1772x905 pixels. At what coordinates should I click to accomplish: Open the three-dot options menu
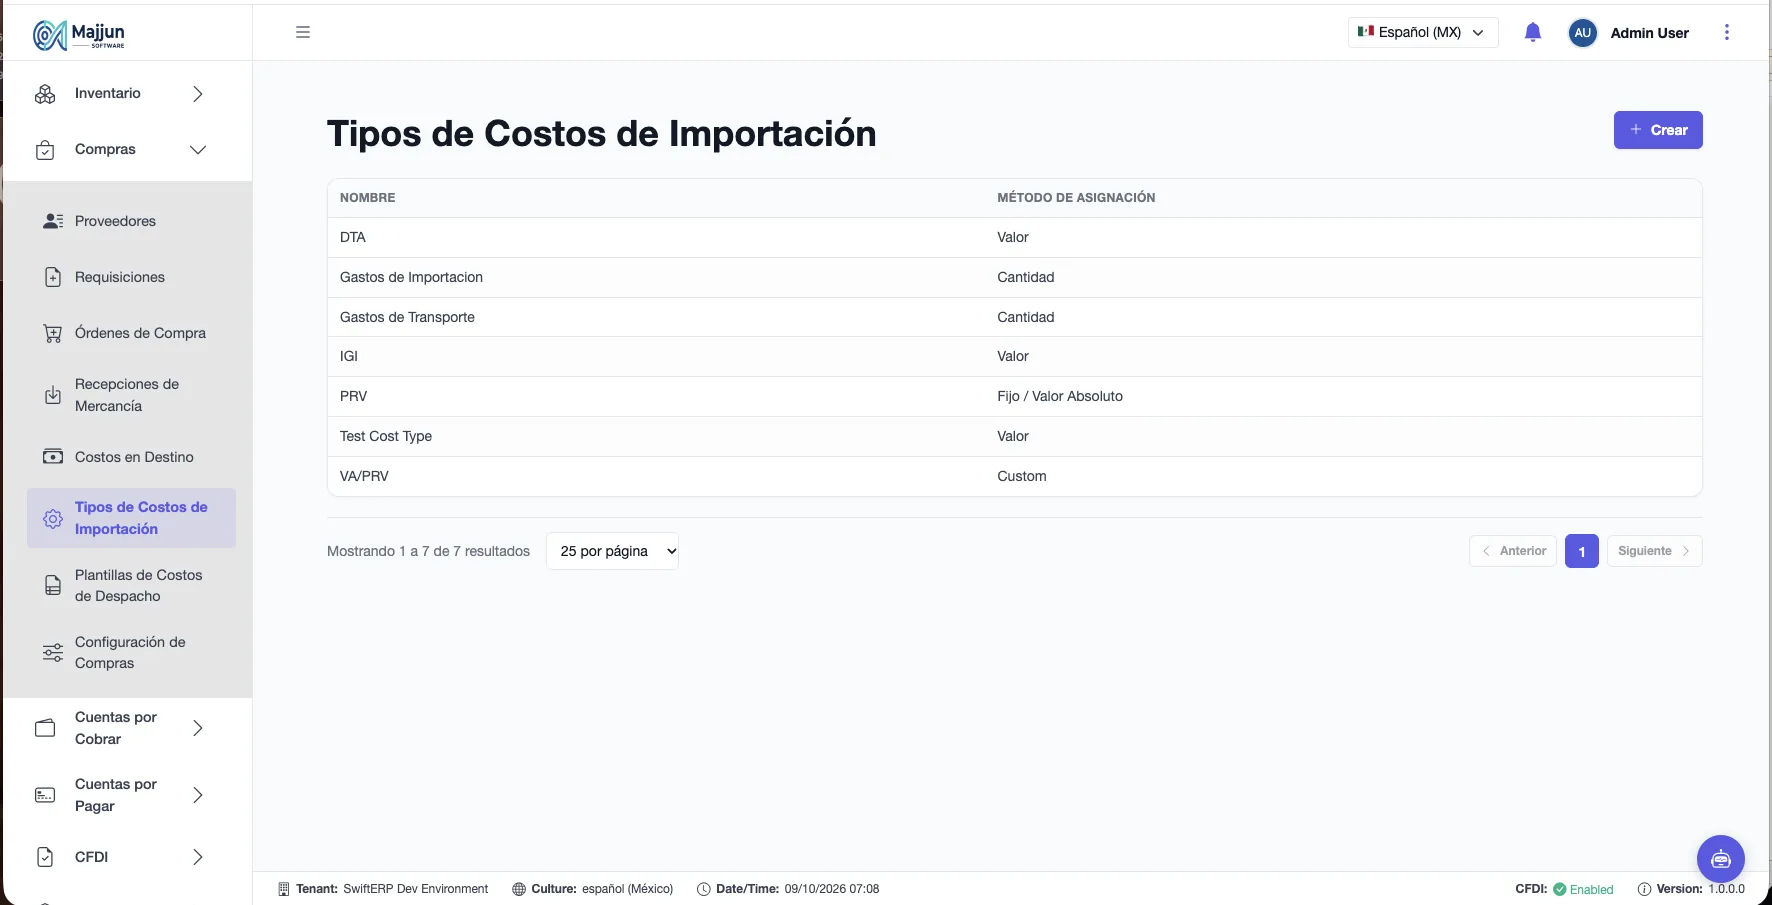(x=1727, y=32)
